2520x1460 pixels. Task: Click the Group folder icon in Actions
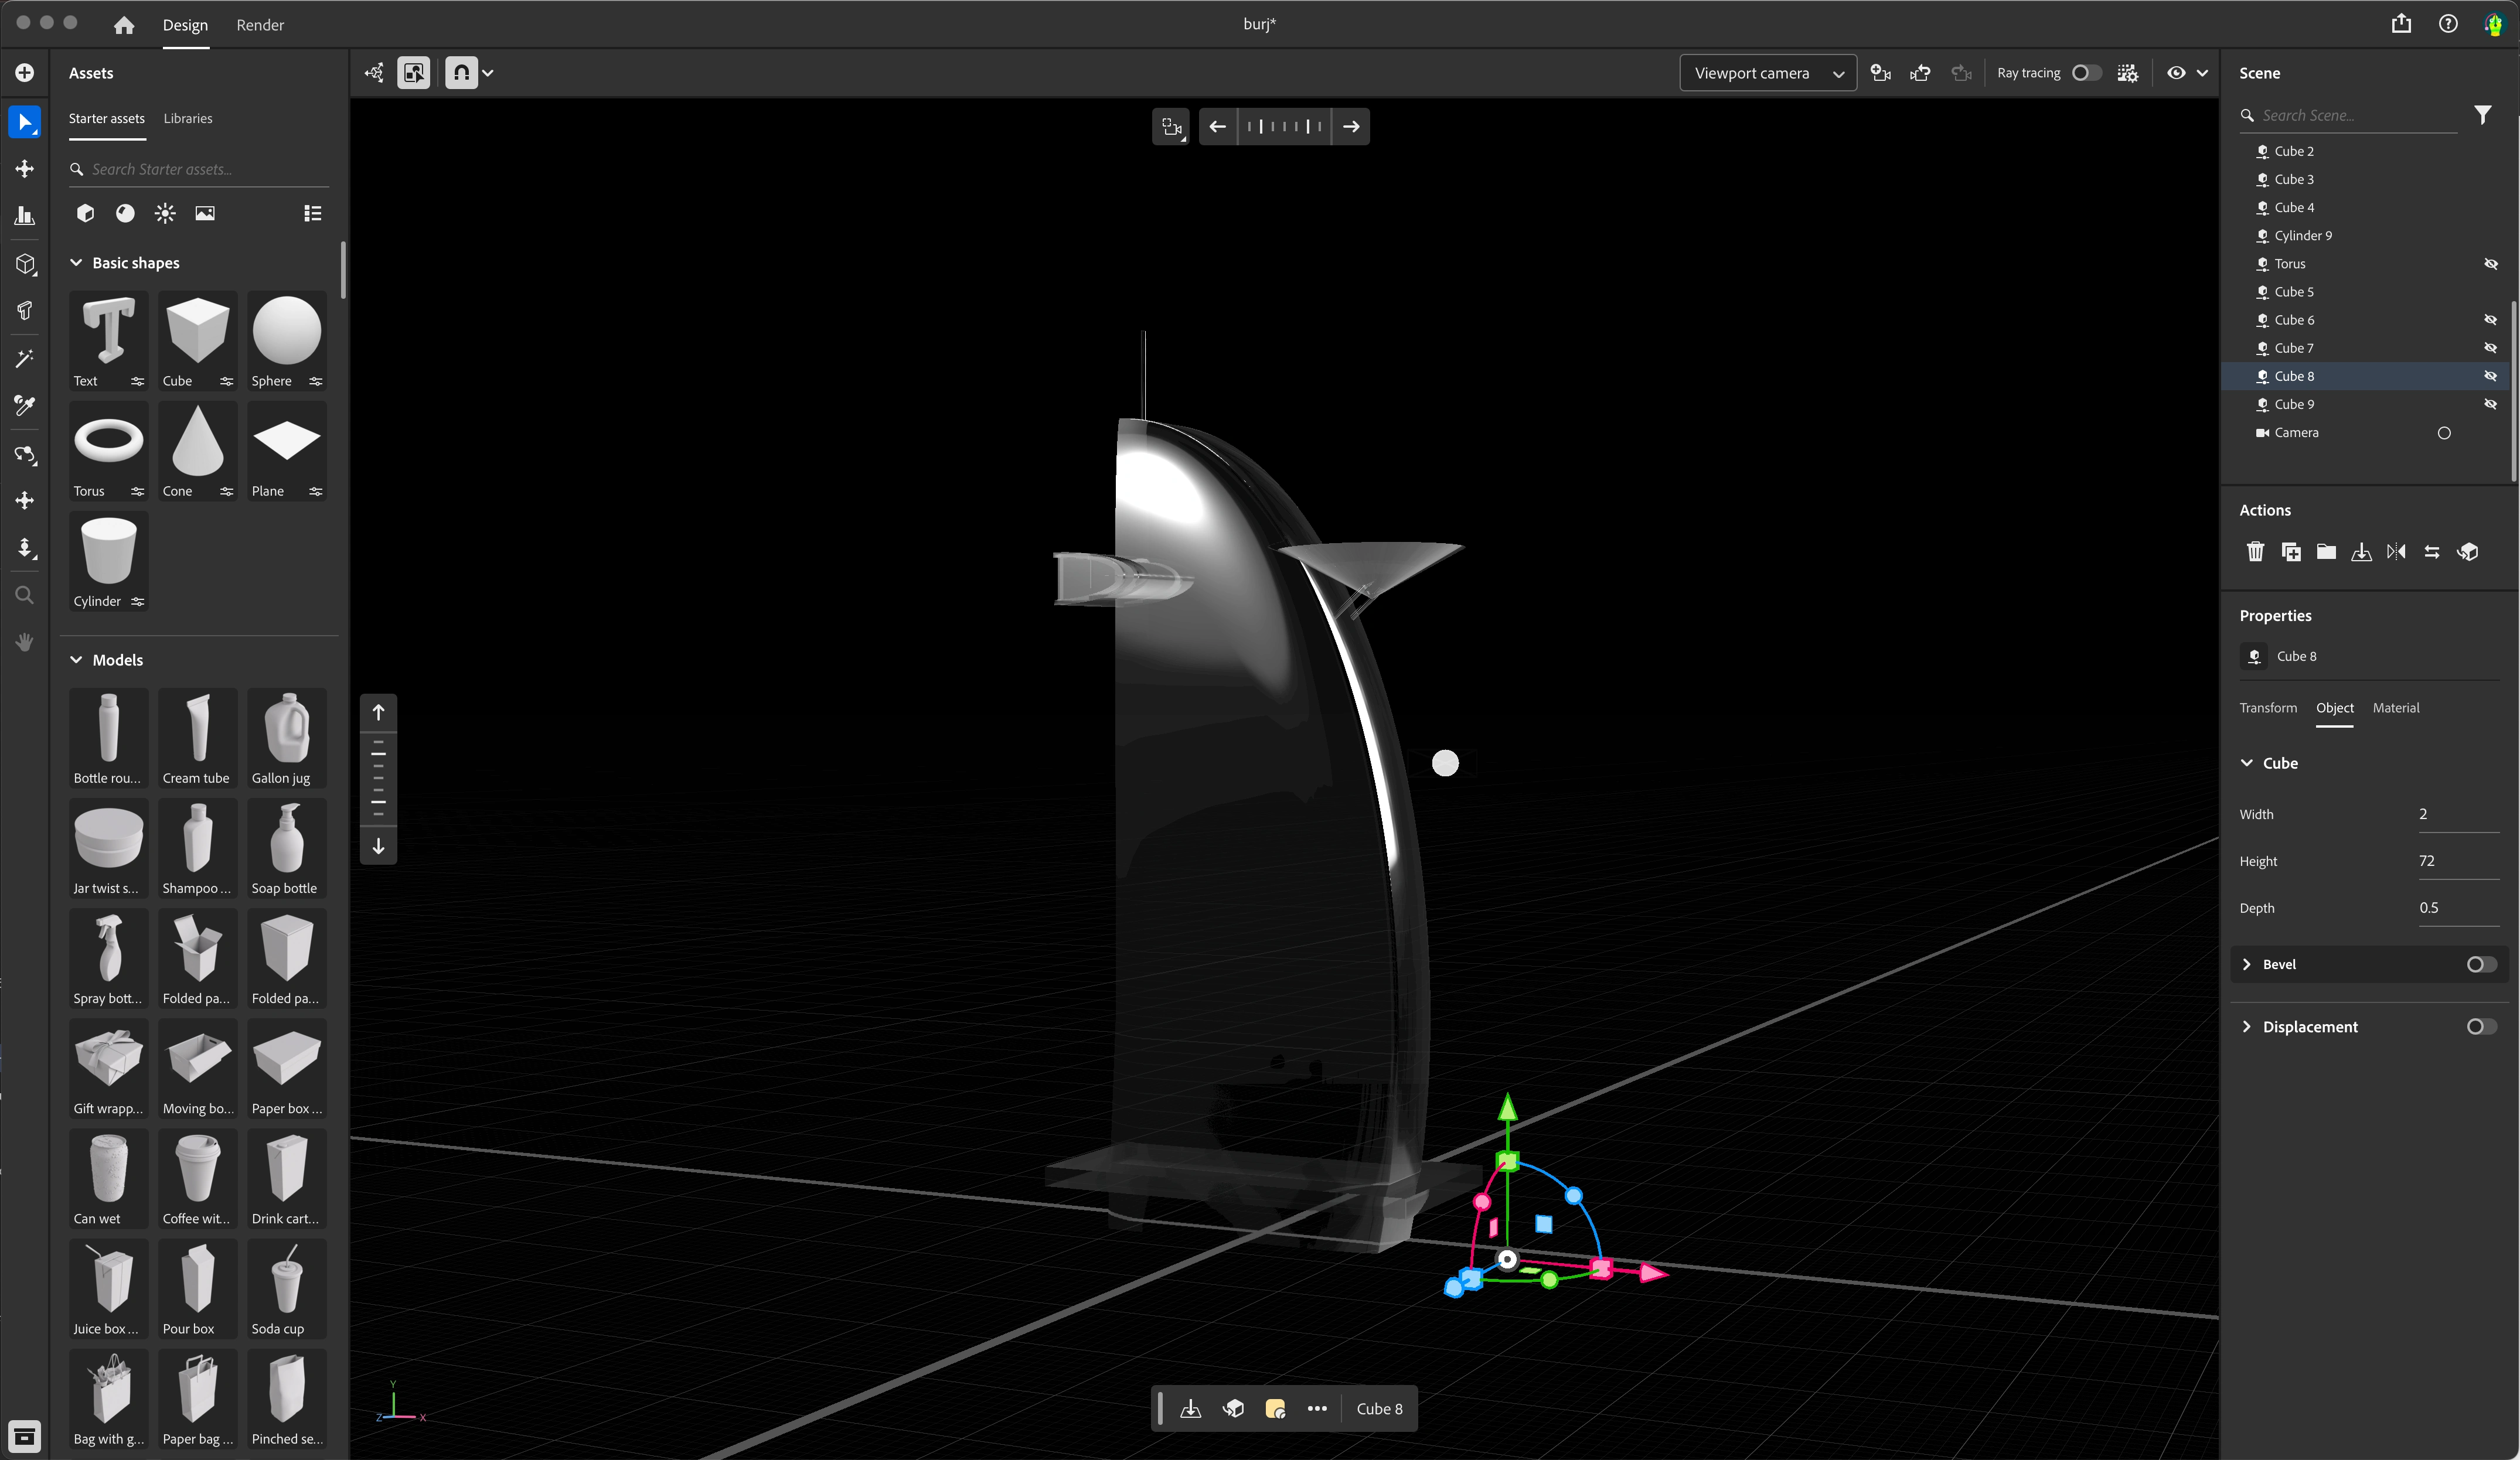point(2326,552)
